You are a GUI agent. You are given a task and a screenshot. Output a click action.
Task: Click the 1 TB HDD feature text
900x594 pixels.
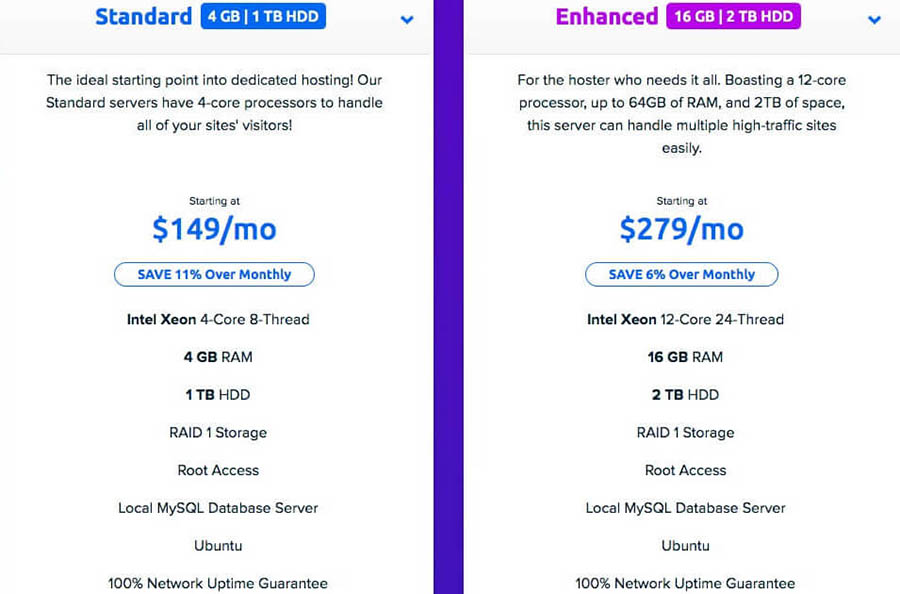[218, 395]
